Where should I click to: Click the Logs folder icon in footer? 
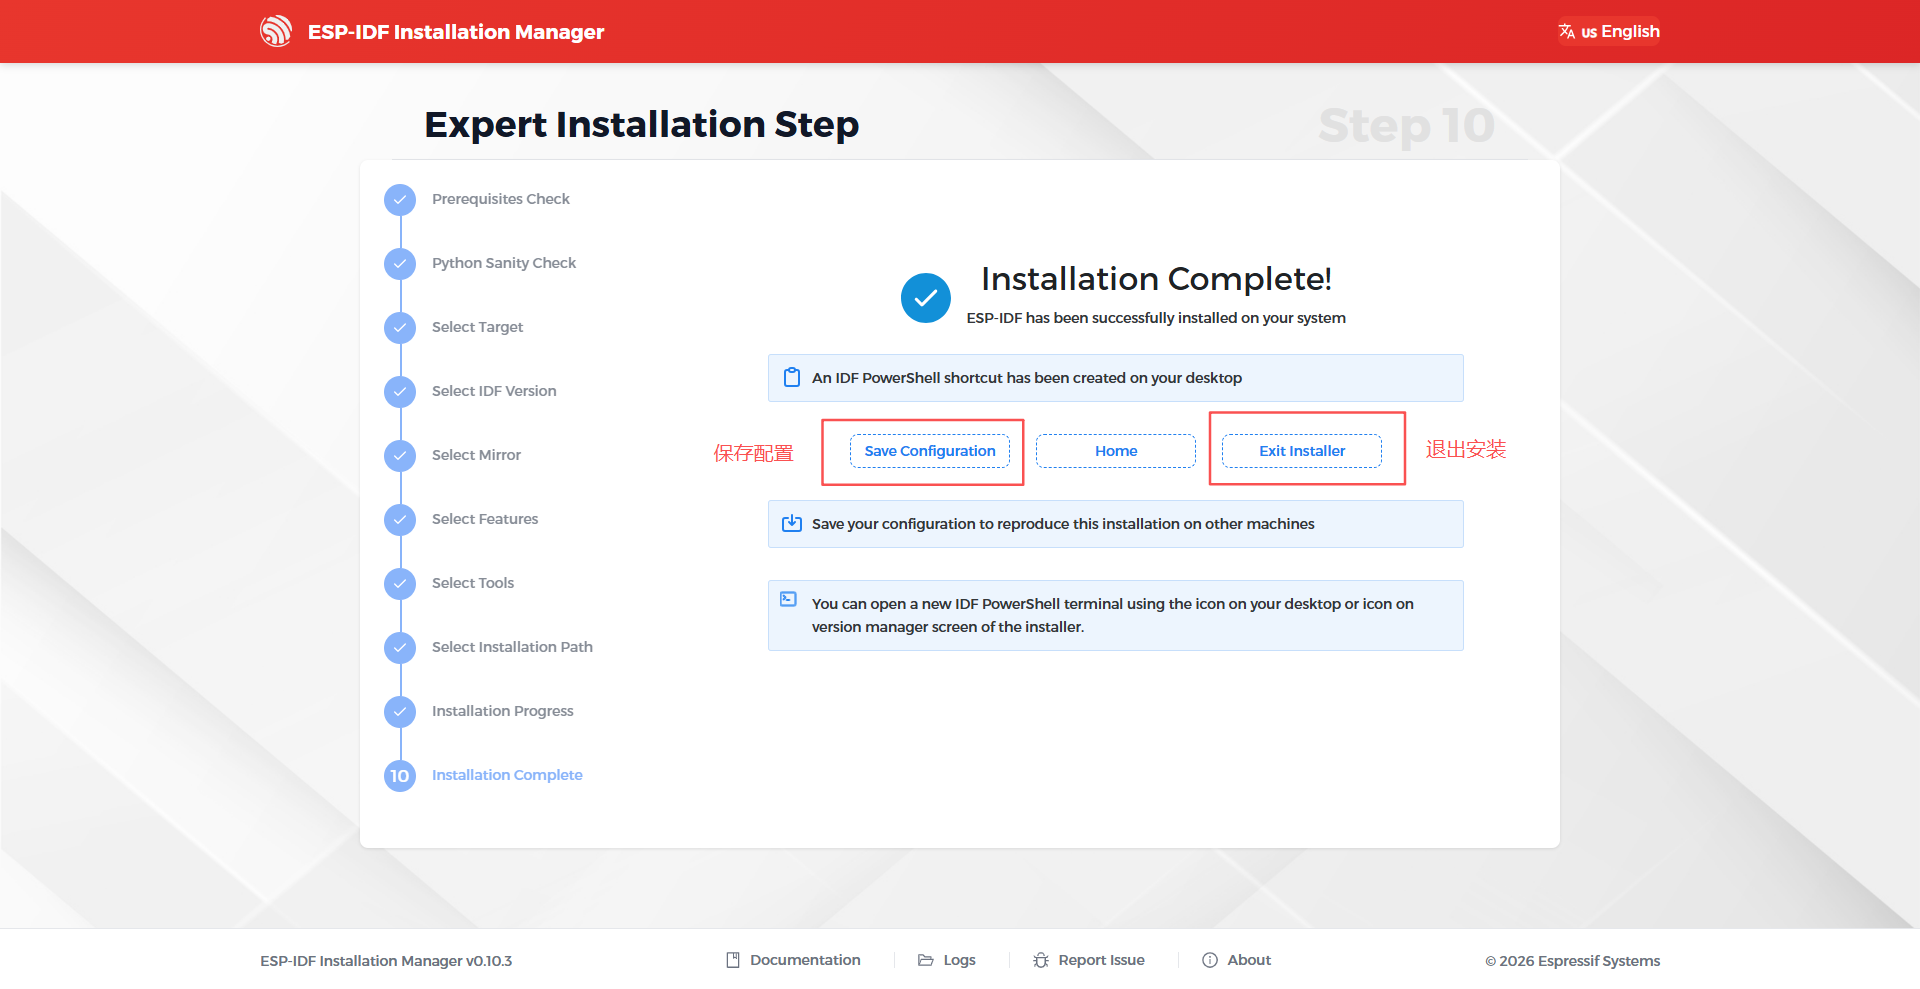tap(926, 960)
